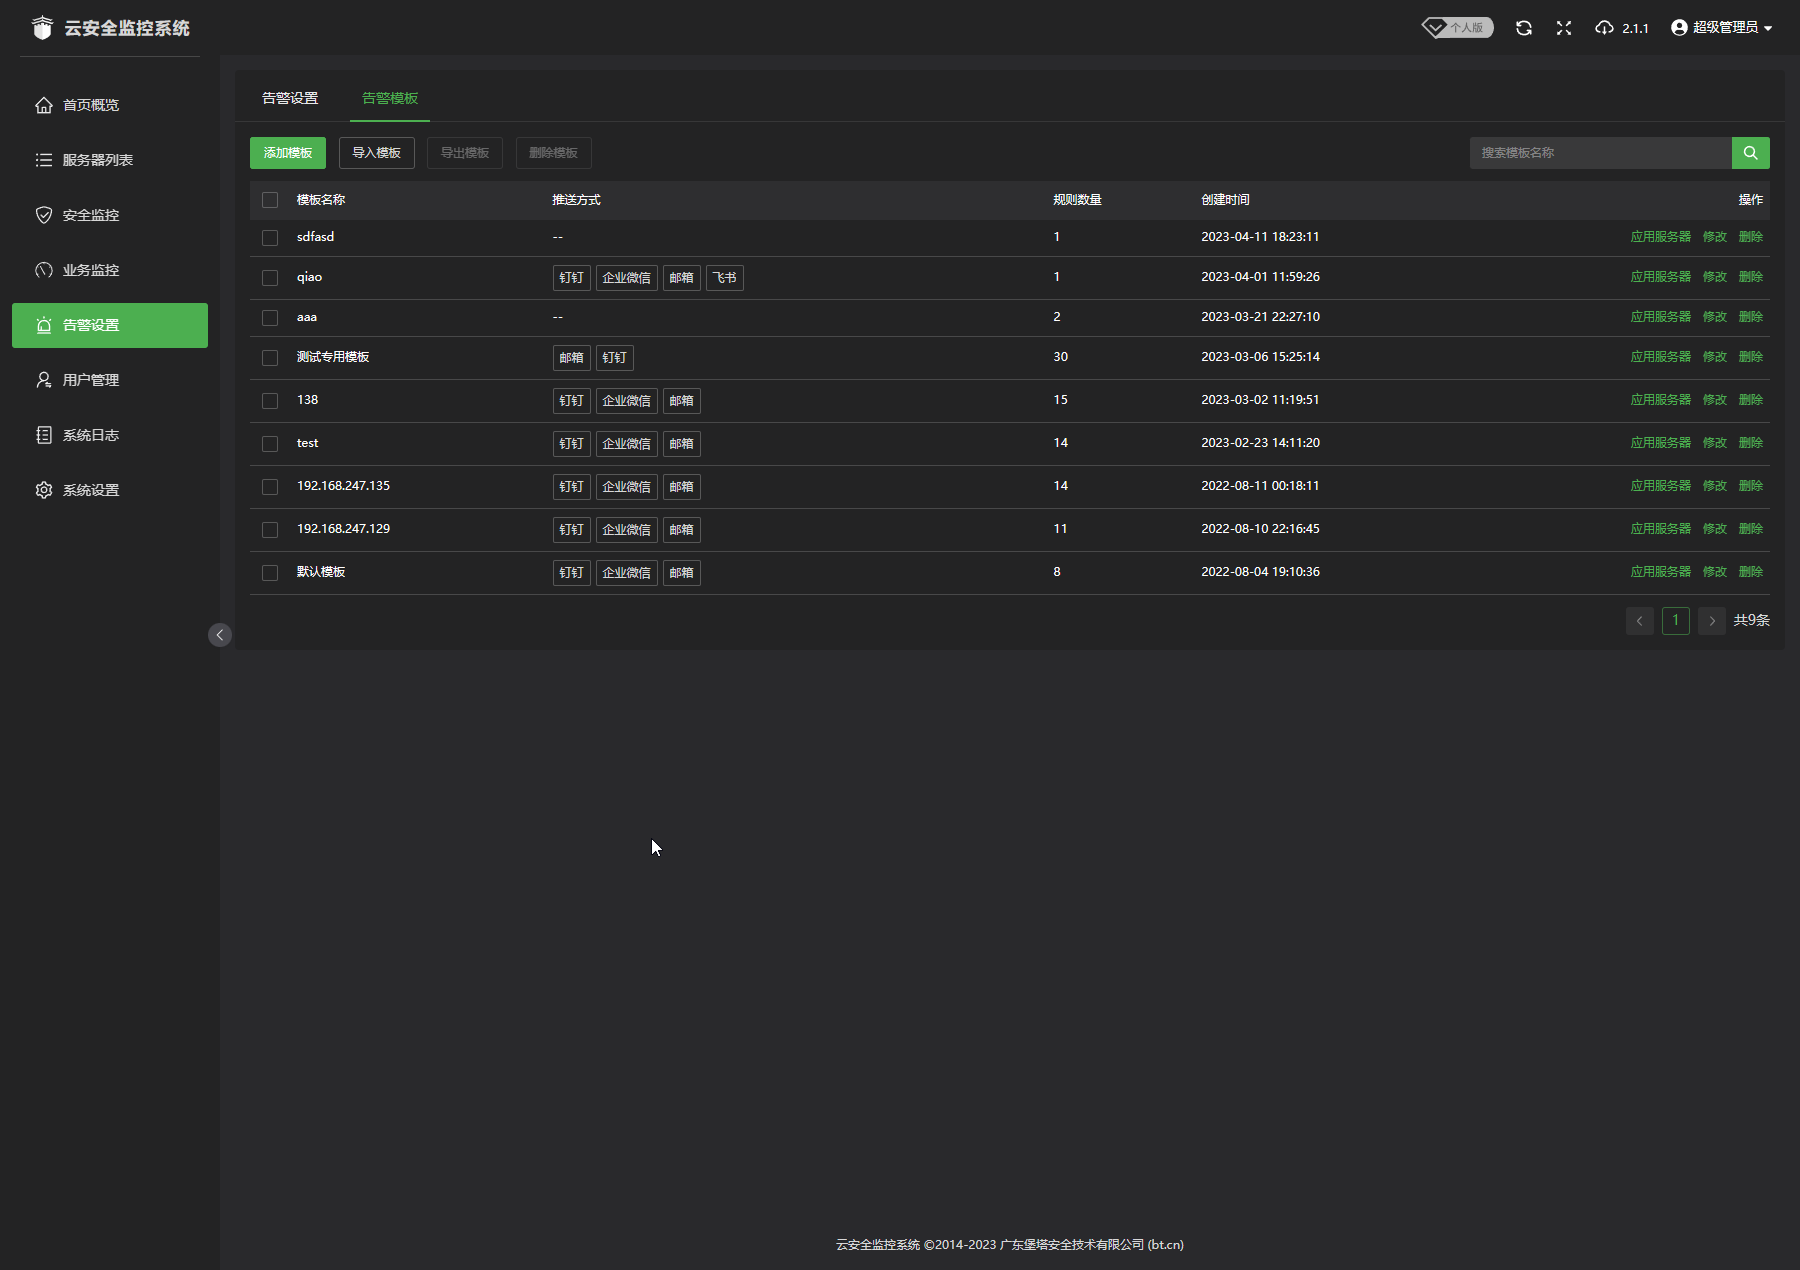Screen dimensions: 1800x1270
Task: Open 安全监控 shield item in sidebar
Action: (90, 215)
